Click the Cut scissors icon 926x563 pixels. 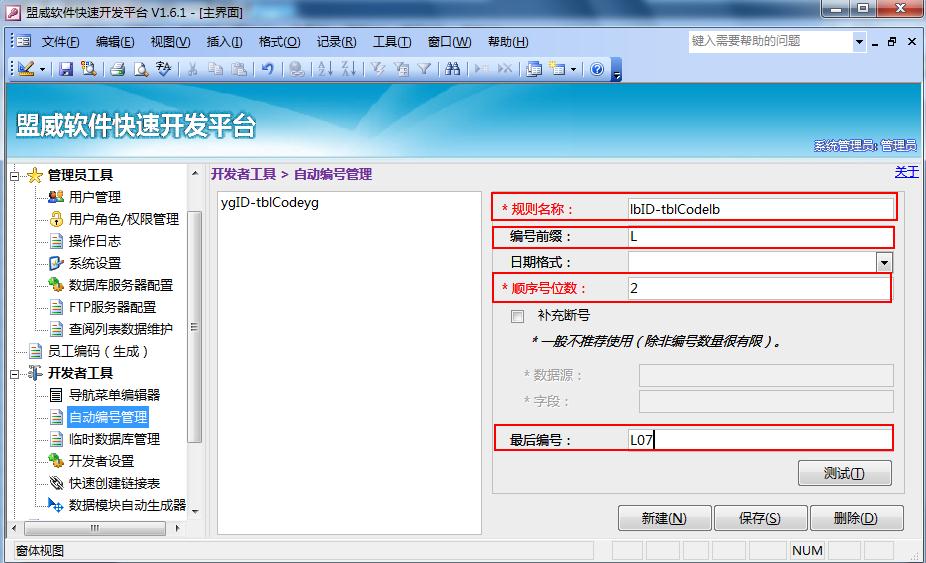(192, 69)
